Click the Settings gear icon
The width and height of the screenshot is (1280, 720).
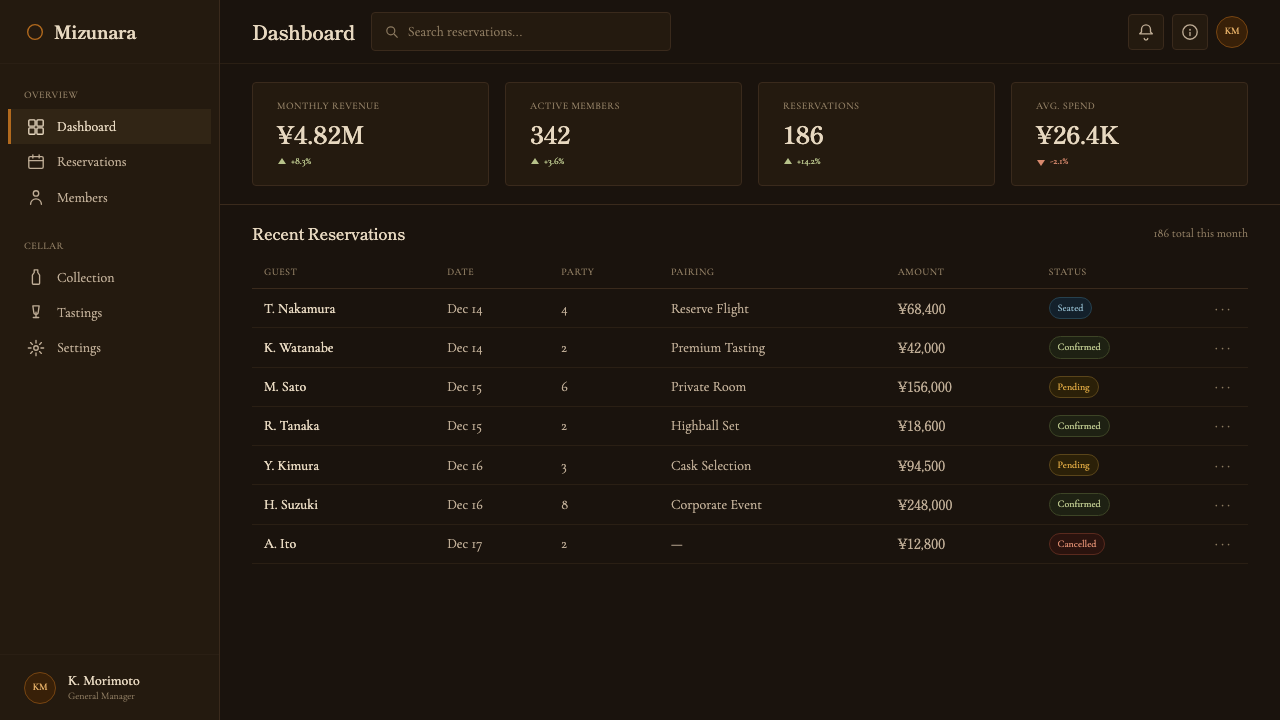(36, 348)
